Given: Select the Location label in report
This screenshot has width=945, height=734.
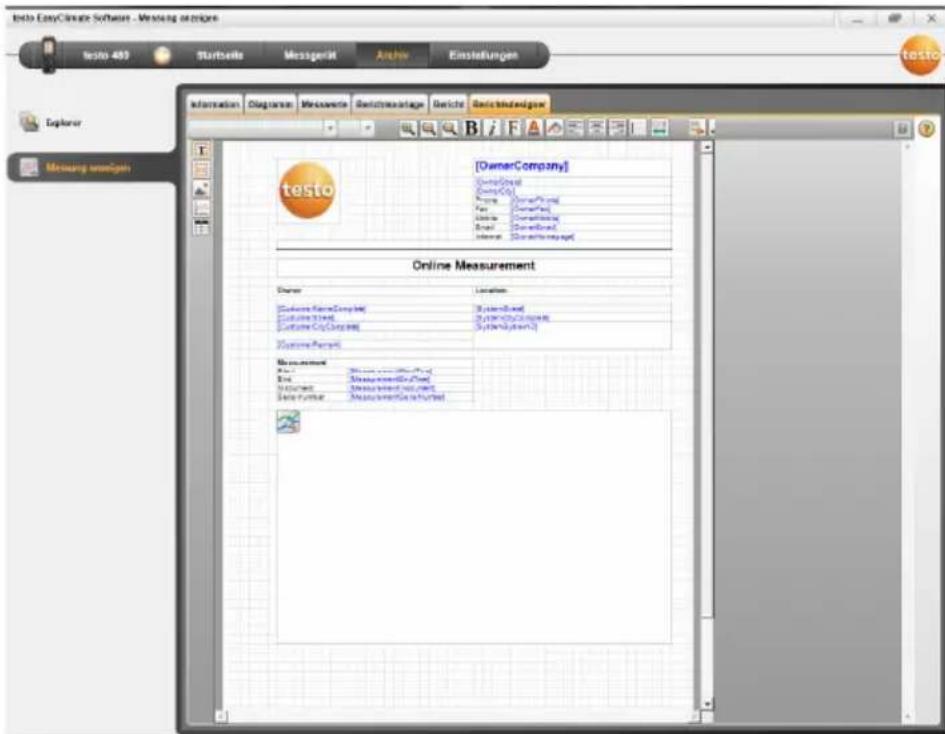Looking at the screenshot, I should point(491,290).
